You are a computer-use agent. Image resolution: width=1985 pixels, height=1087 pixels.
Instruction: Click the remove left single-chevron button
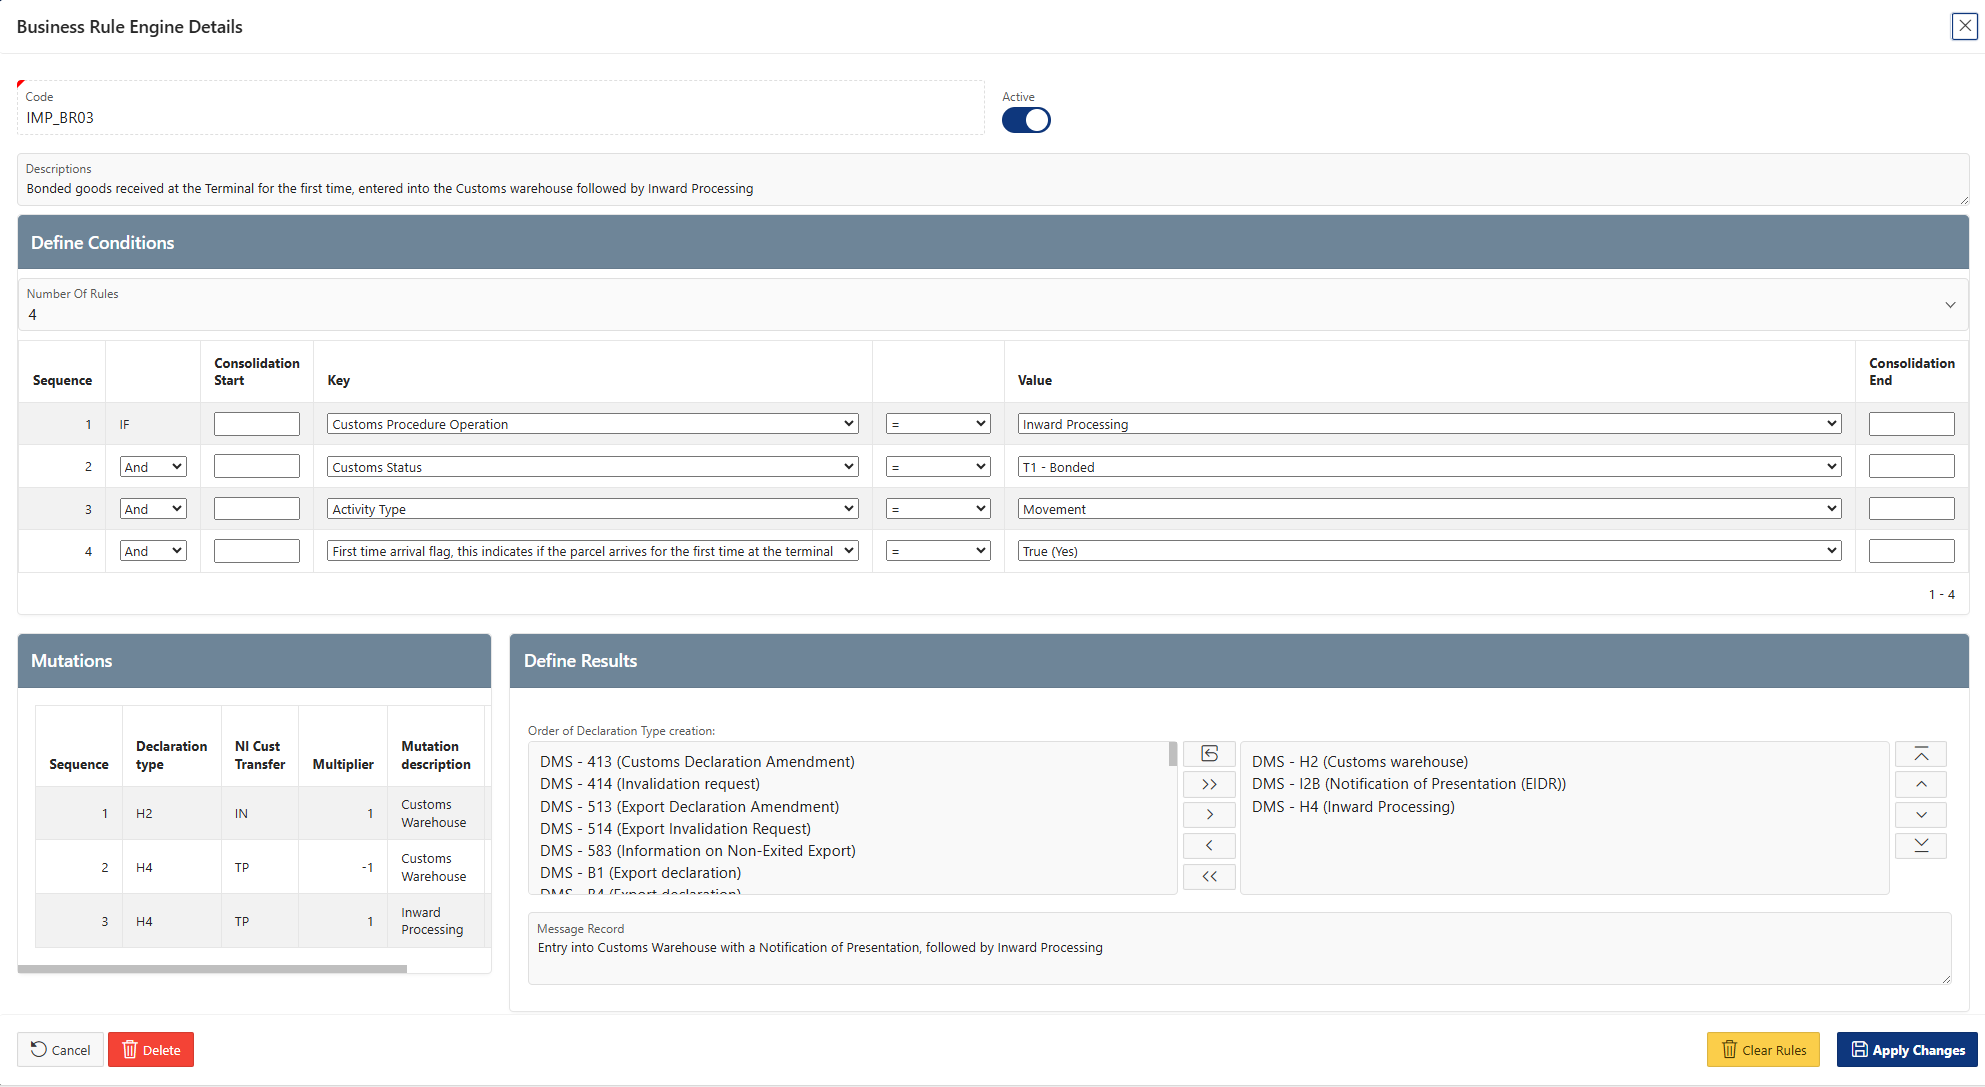1209,846
